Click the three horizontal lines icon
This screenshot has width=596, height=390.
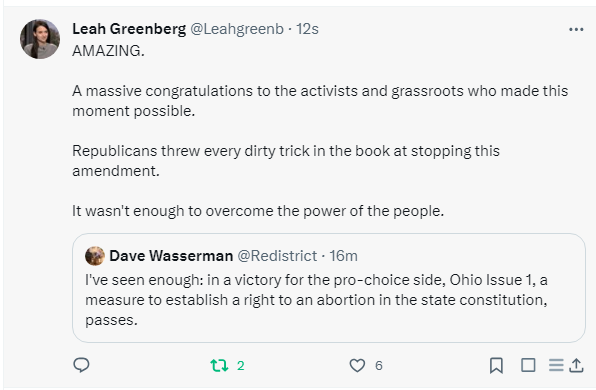[556, 365]
